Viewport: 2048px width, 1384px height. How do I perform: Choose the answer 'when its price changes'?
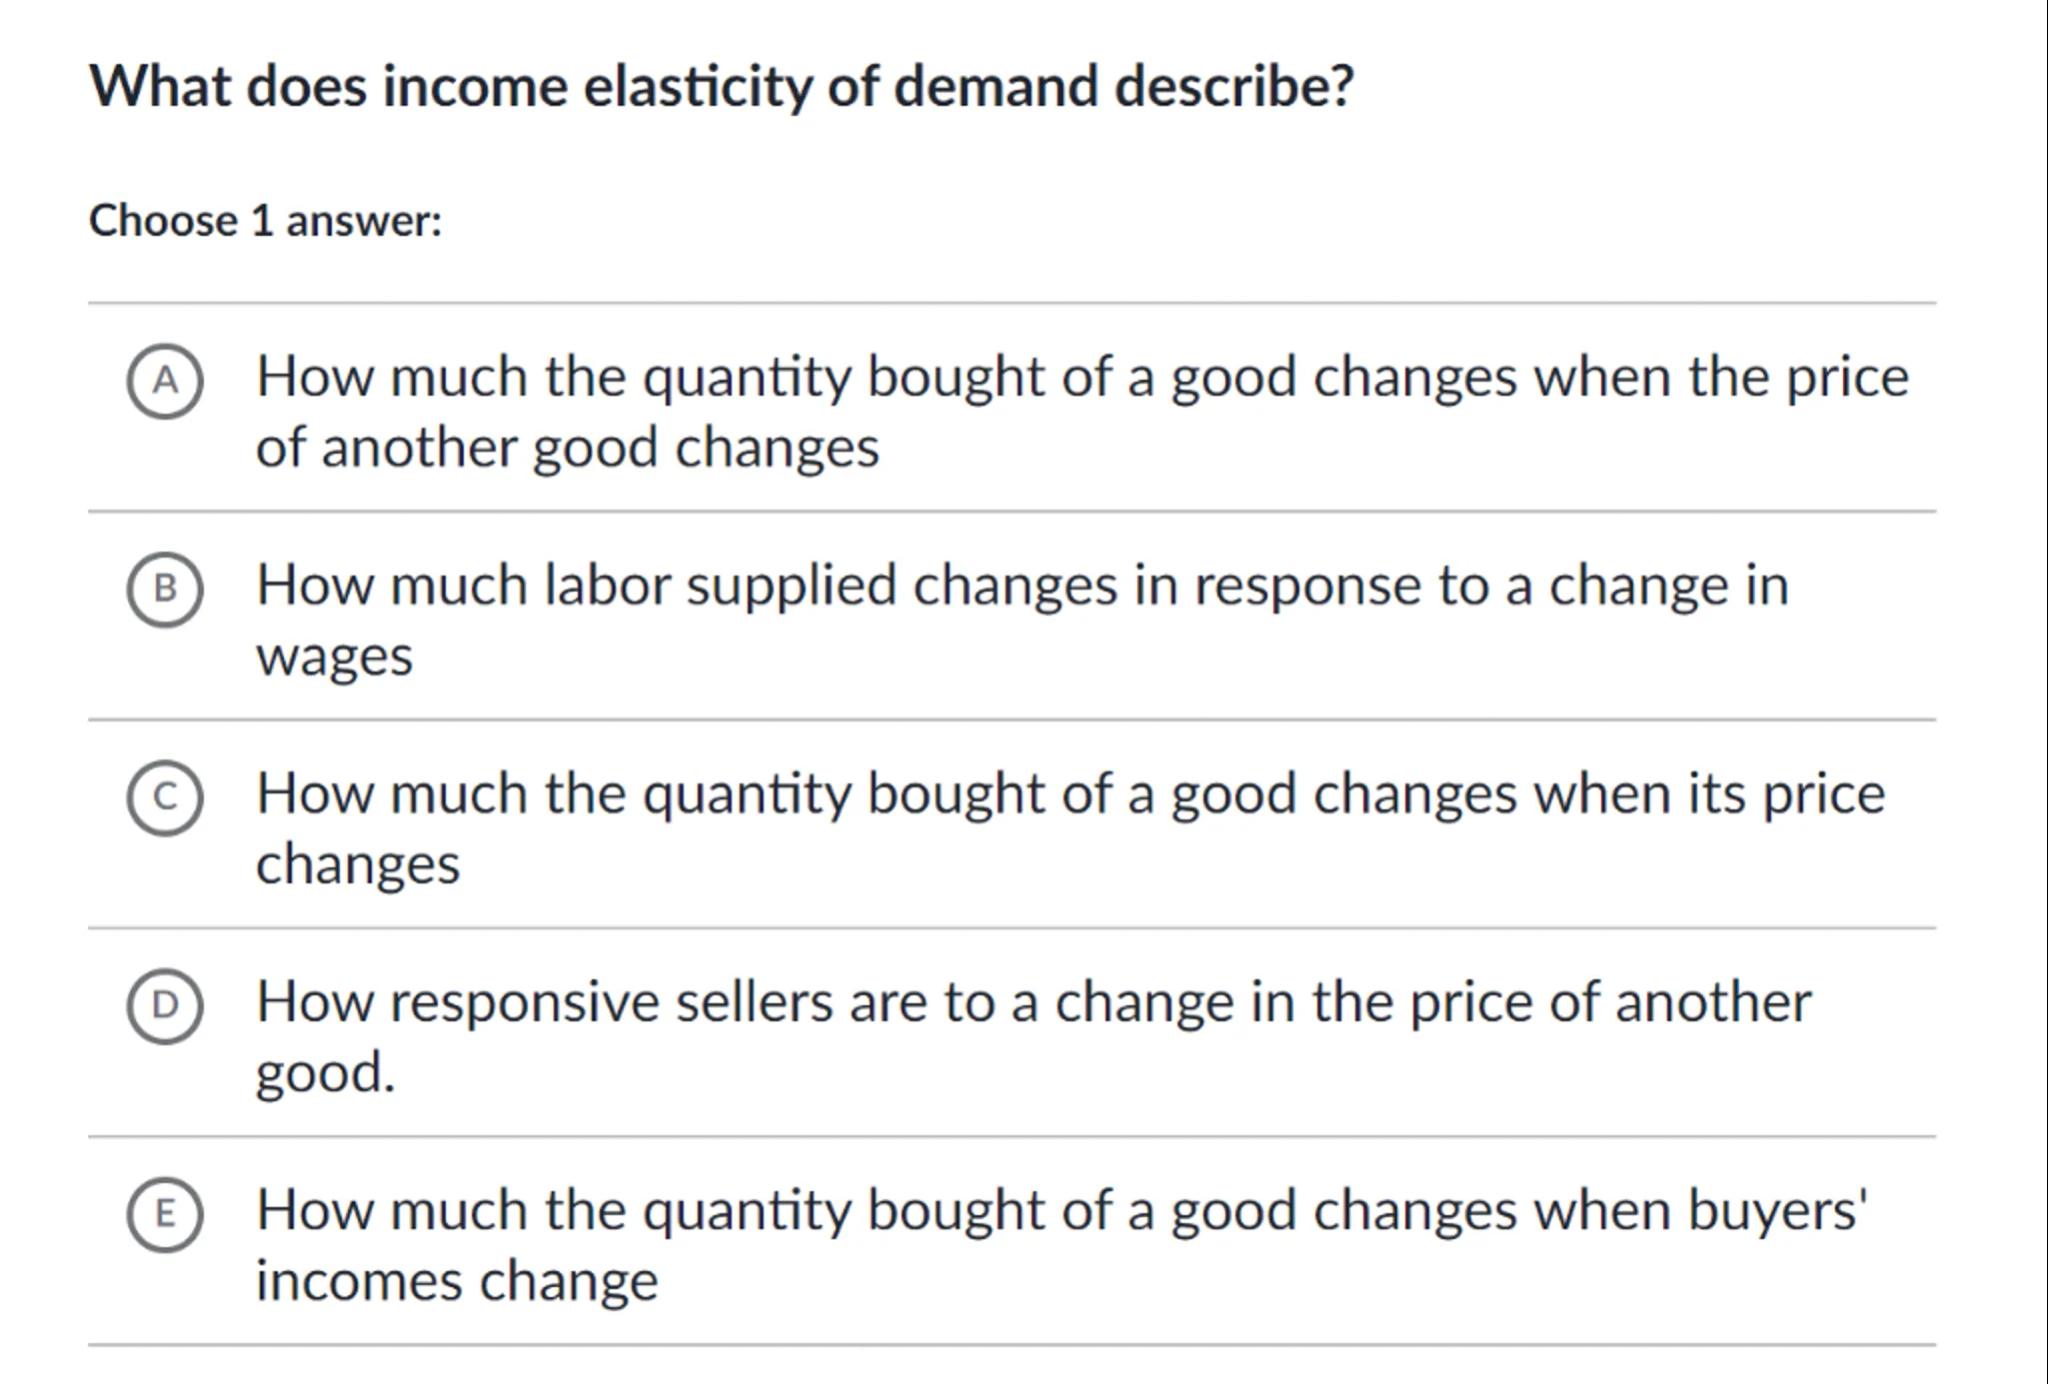click(1070, 794)
